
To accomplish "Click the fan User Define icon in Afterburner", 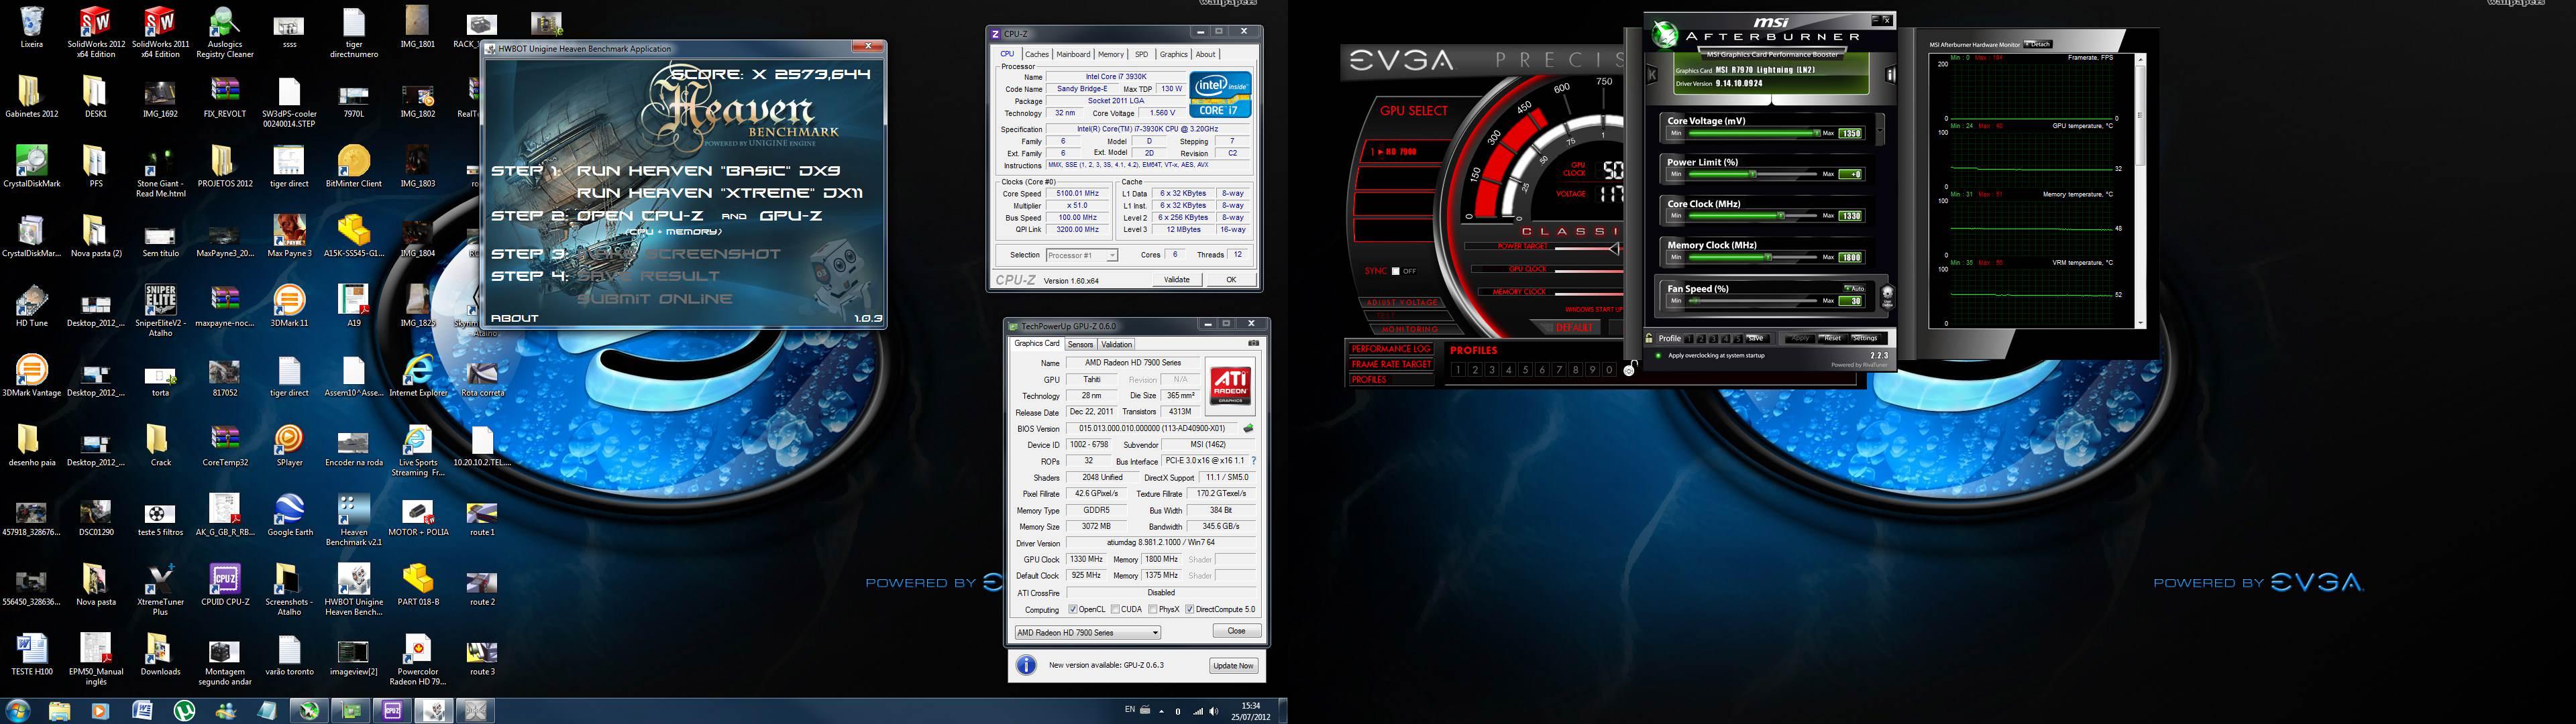I will point(1887,296).
